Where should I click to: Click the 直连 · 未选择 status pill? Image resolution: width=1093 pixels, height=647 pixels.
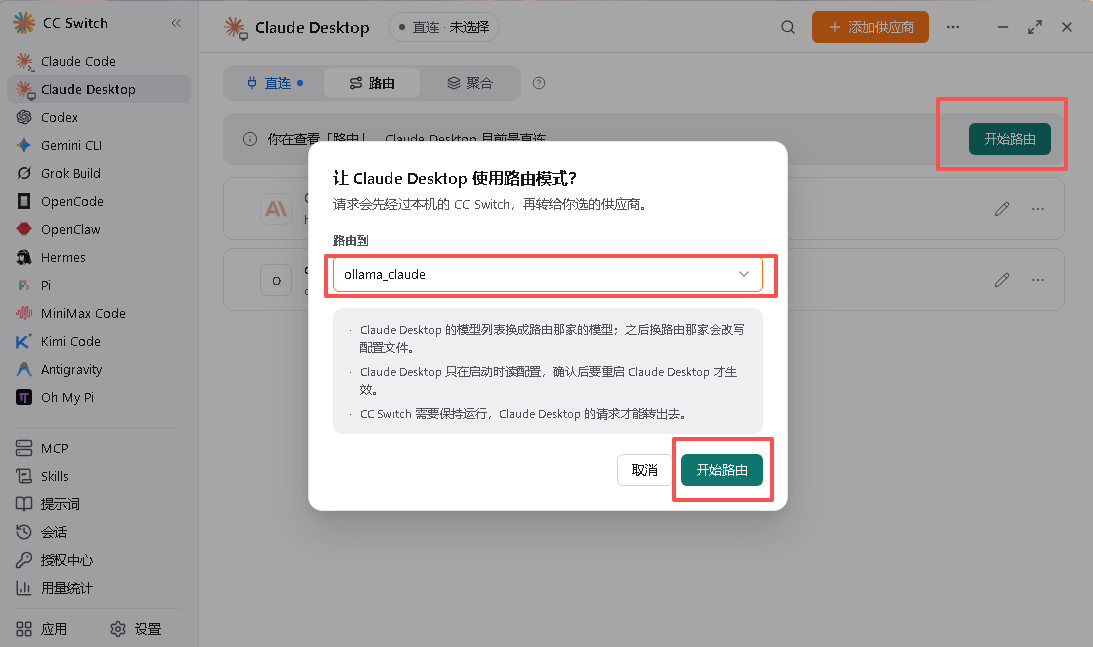444,27
